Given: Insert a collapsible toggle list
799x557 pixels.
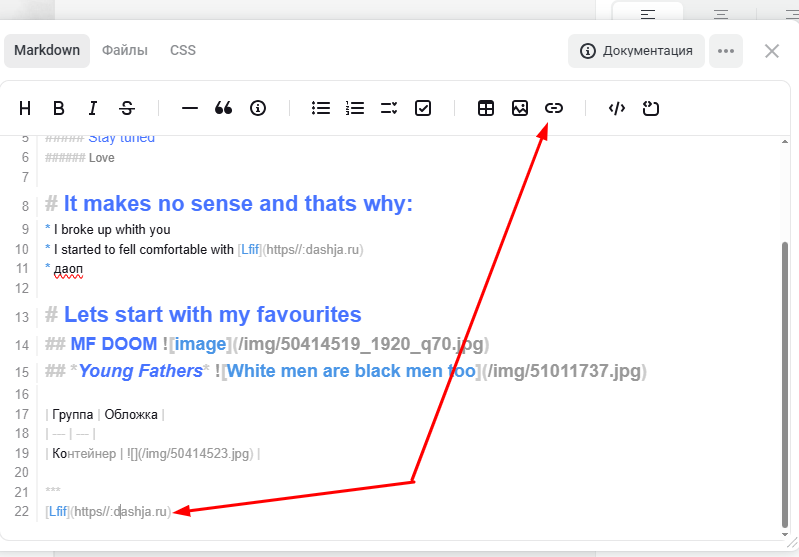Looking at the screenshot, I should click(x=389, y=108).
